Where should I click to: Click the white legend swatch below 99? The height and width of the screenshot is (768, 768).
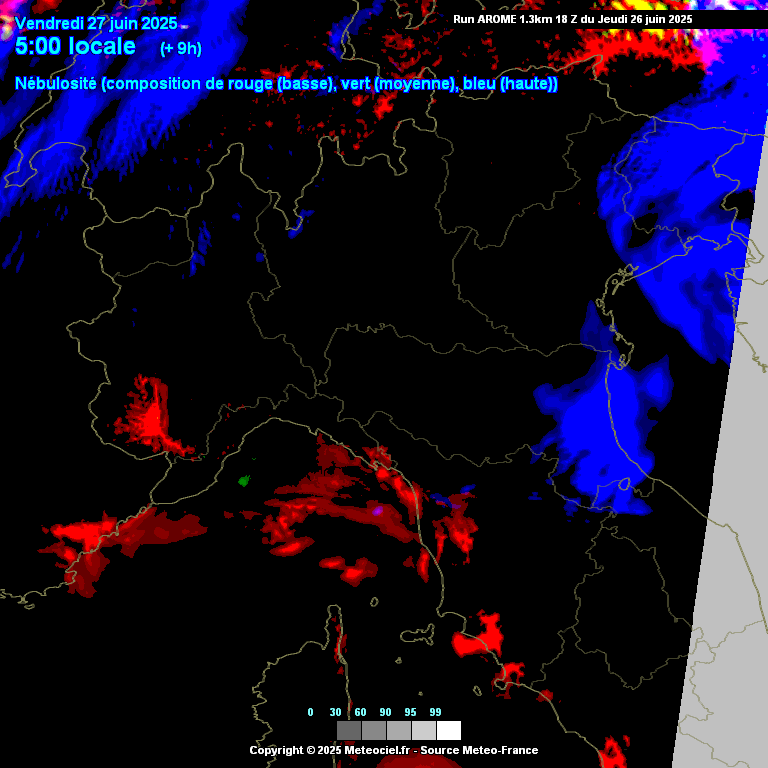(x=449, y=730)
